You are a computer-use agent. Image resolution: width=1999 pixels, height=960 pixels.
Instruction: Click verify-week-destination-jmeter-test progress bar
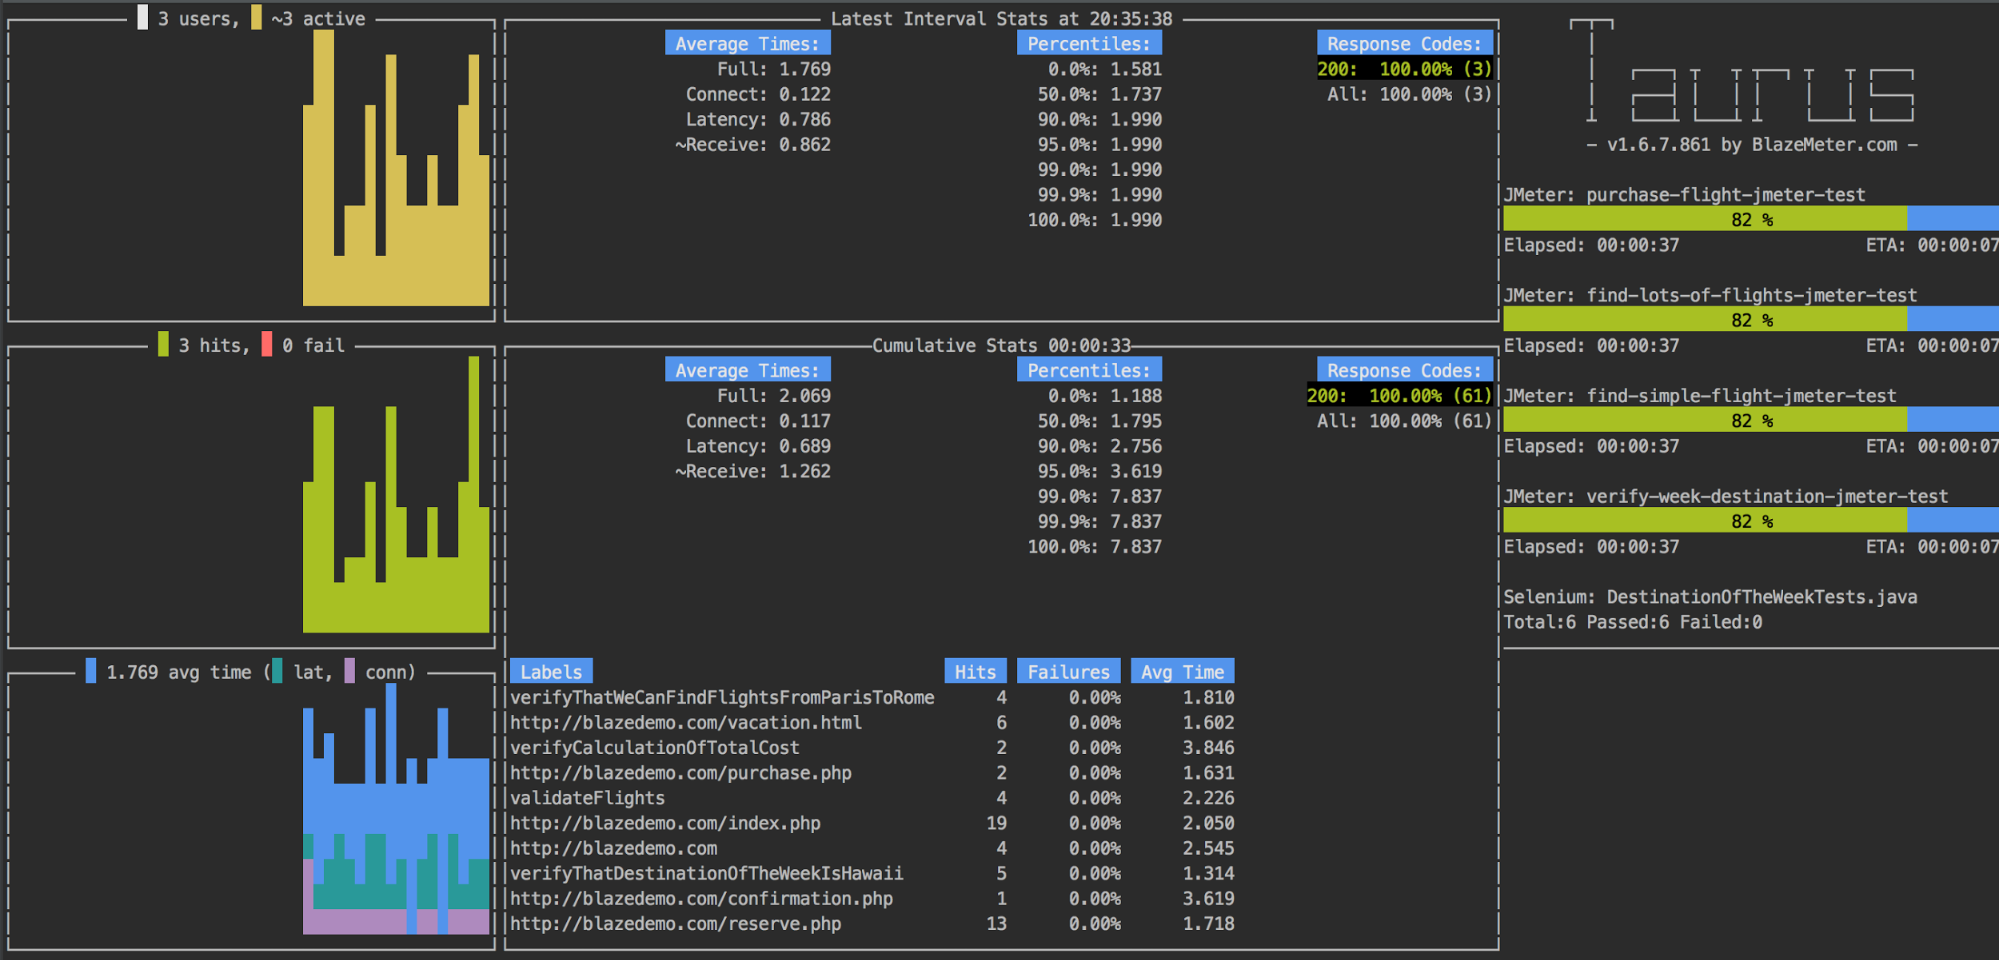point(1750,521)
